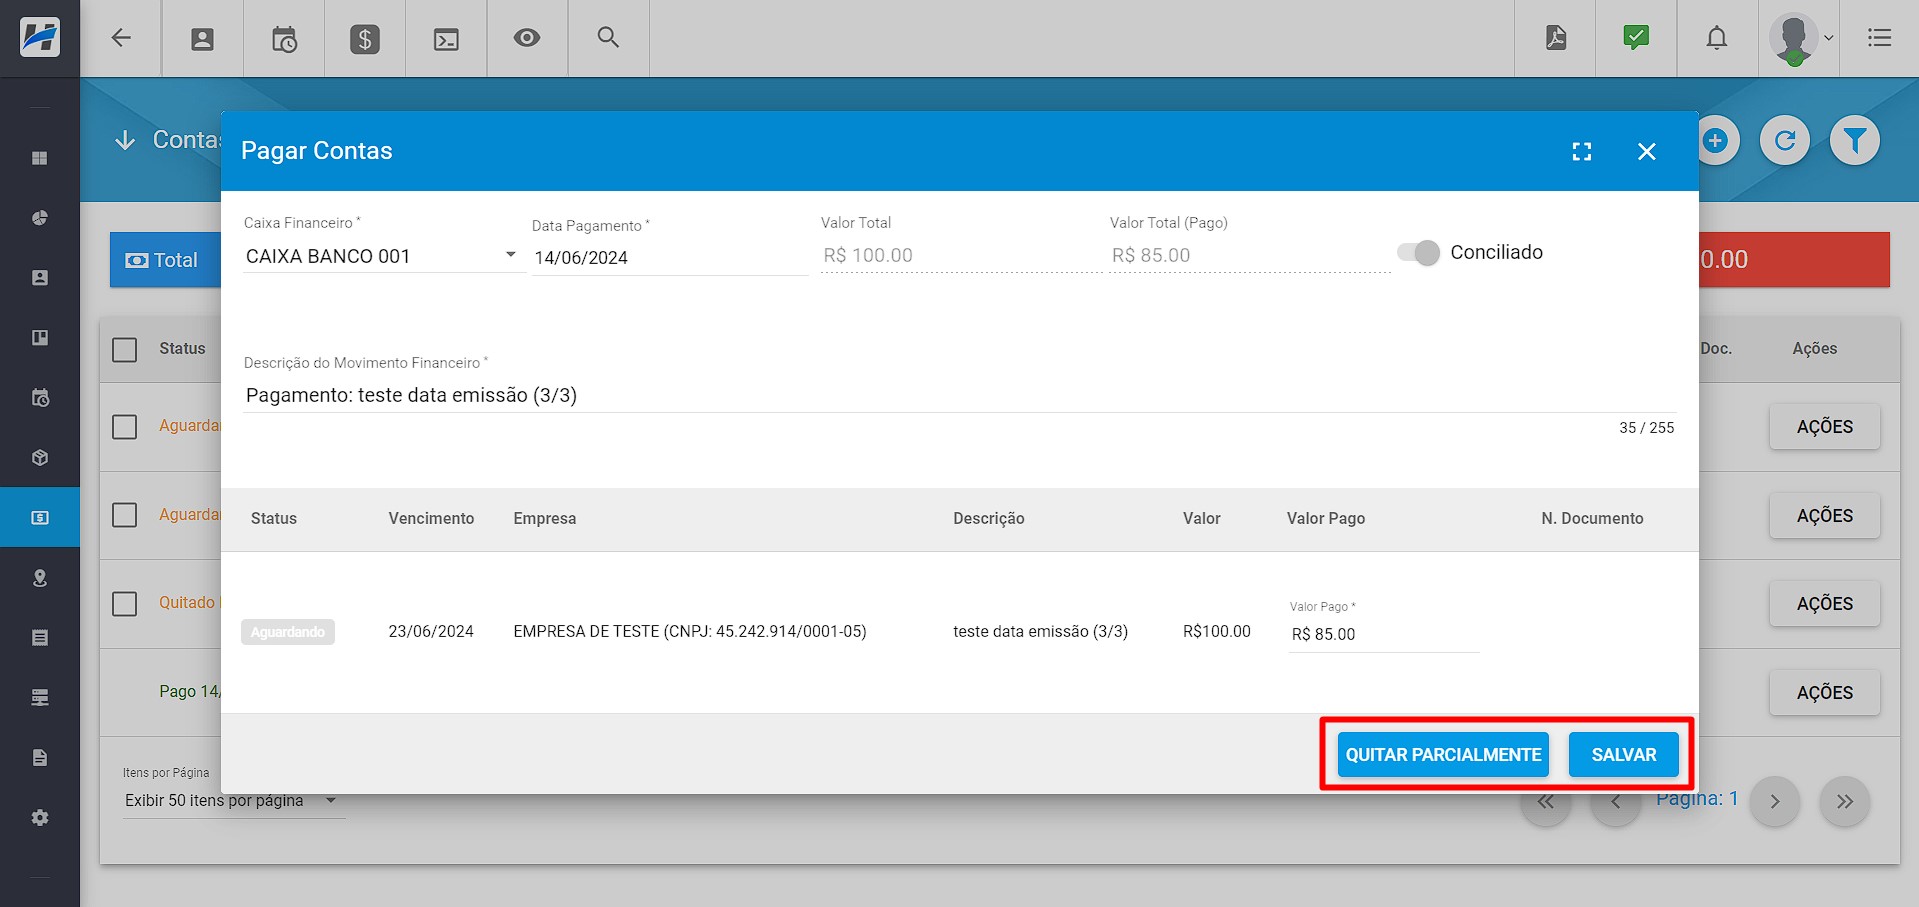This screenshot has height=907, width=1919.
Task: Click the filter funnel button
Action: [1855, 141]
